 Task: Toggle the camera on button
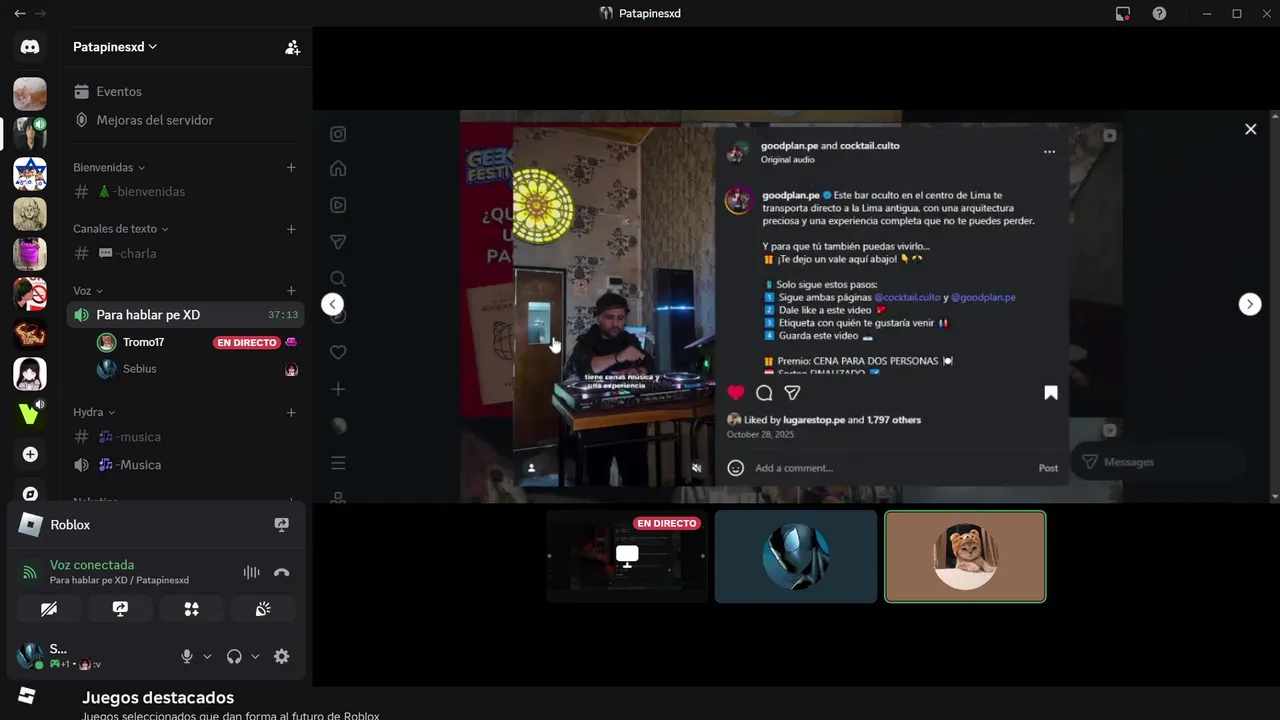[x=49, y=608]
